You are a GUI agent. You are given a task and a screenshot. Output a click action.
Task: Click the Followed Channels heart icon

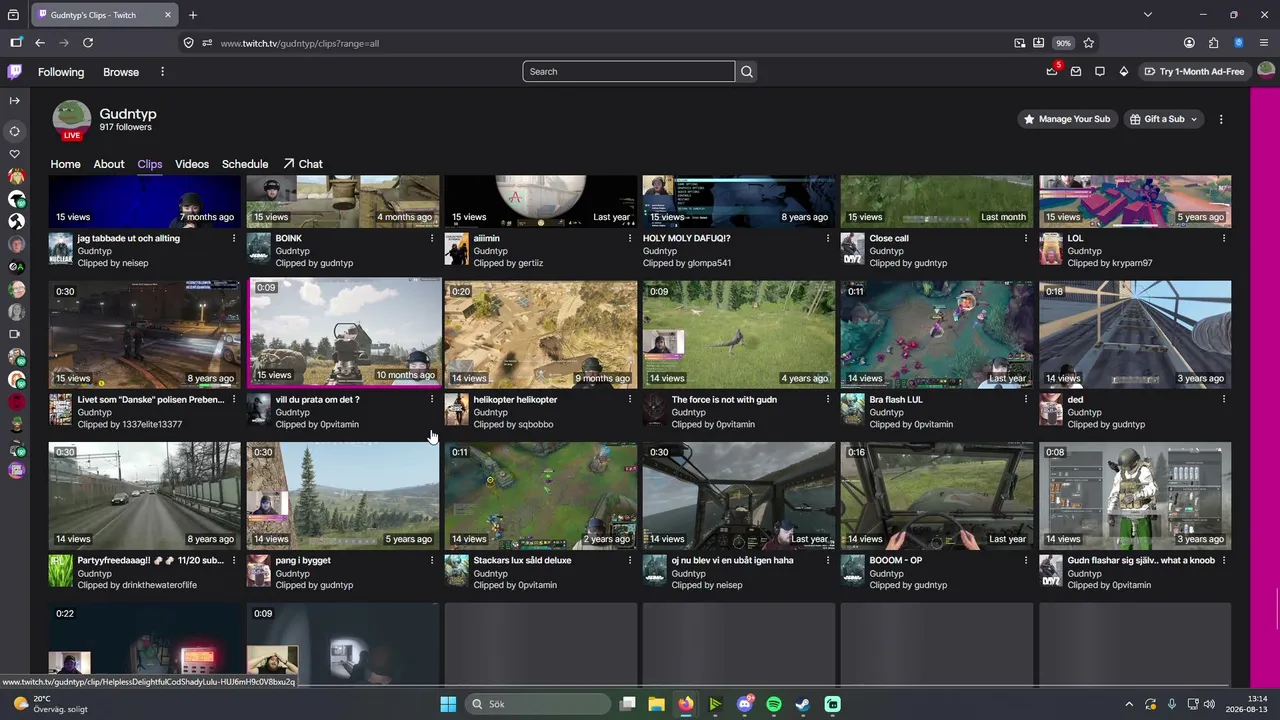(14, 154)
